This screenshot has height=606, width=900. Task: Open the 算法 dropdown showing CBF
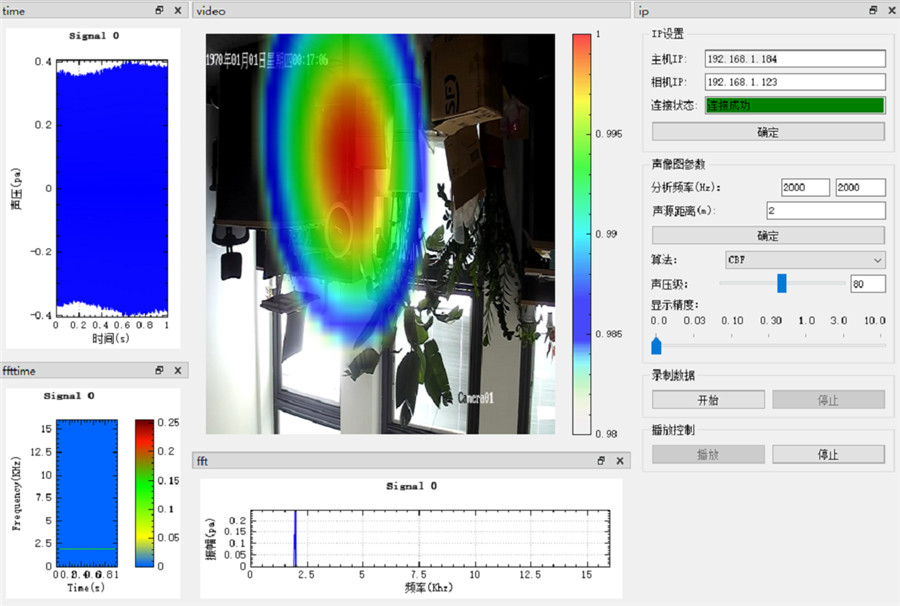point(805,260)
